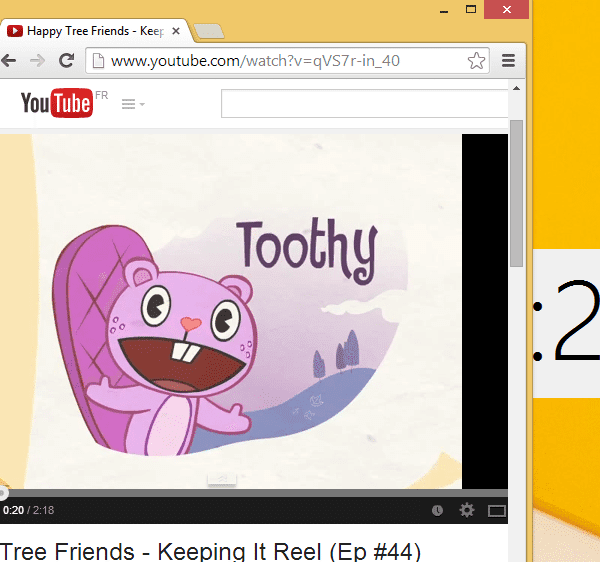Click into the YouTube search box

(364, 103)
